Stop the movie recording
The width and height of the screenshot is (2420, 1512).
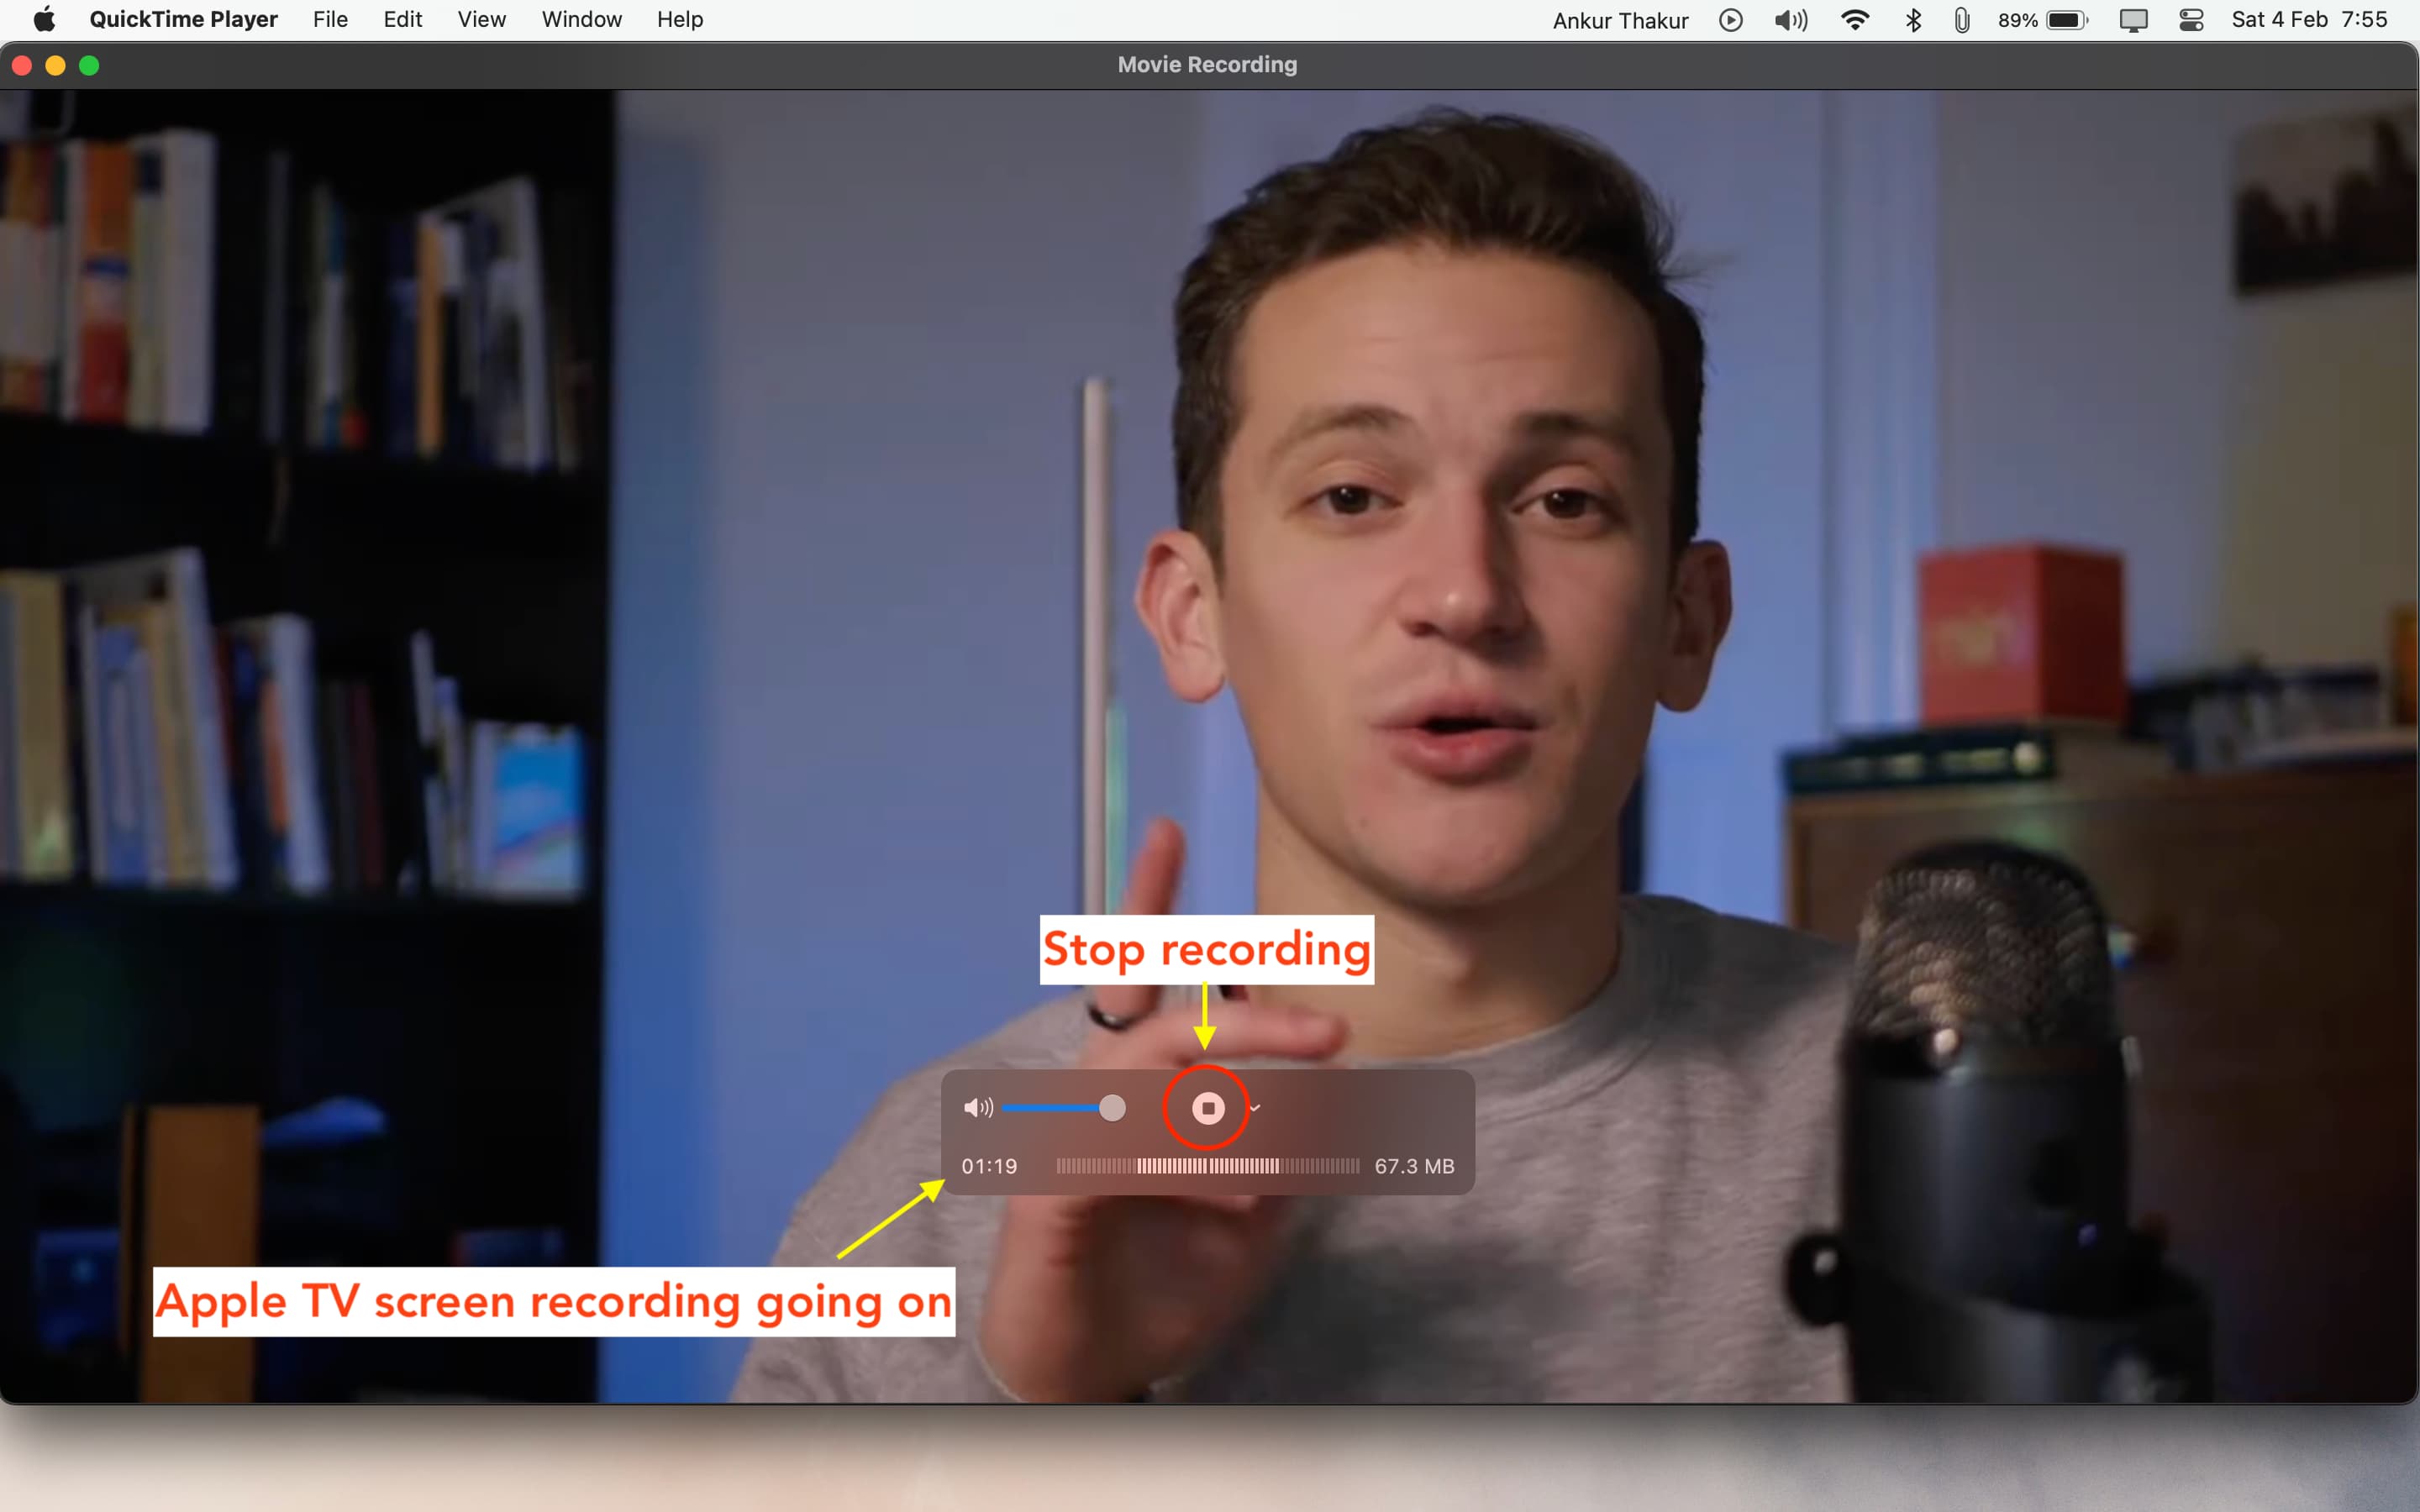pyautogui.click(x=1207, y=1108)
